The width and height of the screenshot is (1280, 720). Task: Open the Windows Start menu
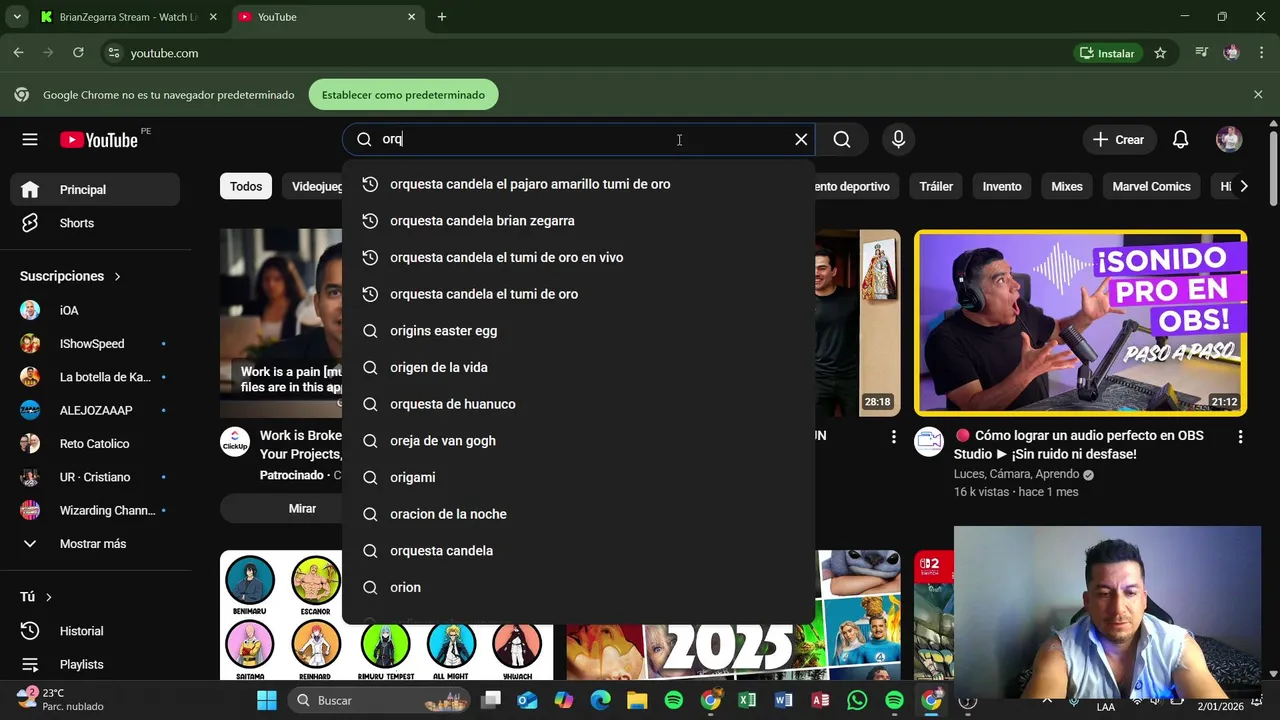[267, 701]
